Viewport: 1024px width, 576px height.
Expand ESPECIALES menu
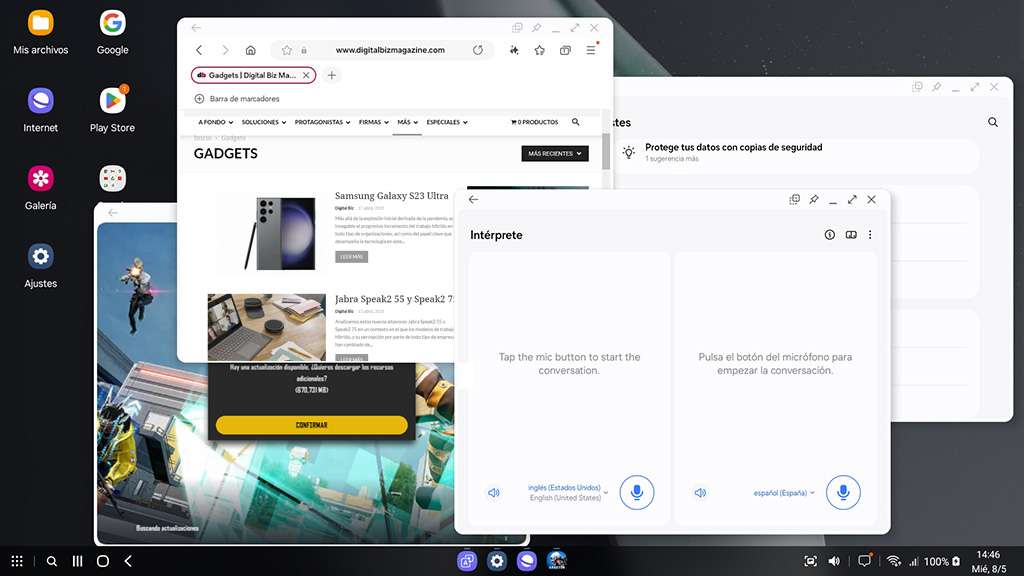pyautogui.click(x=447, y=122)
